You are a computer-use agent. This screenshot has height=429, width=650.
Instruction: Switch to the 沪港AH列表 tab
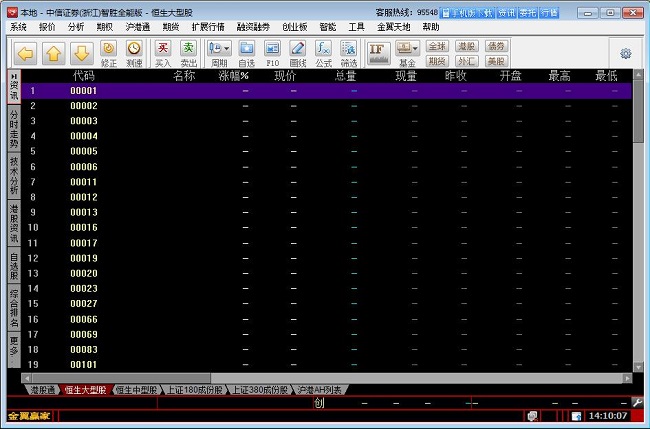(x=320, y=390)
